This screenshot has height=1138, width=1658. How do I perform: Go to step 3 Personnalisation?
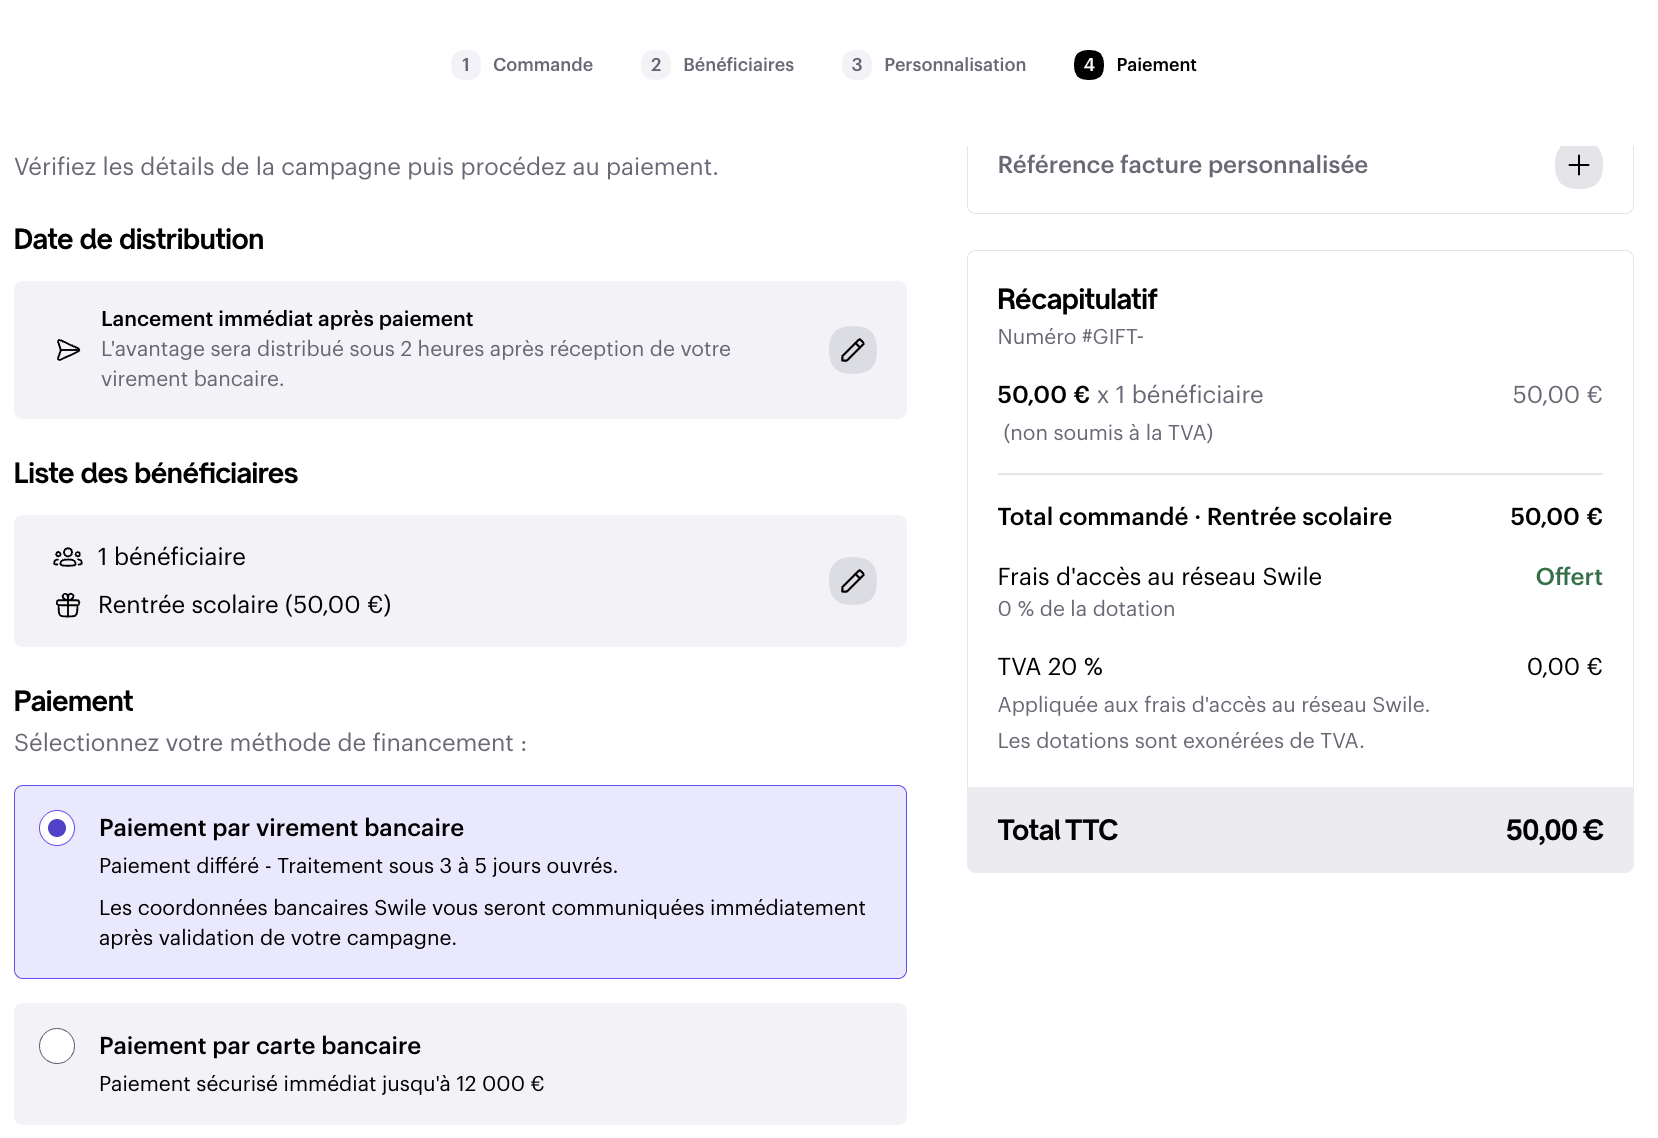pyautogui.click(x=934, y=65)
